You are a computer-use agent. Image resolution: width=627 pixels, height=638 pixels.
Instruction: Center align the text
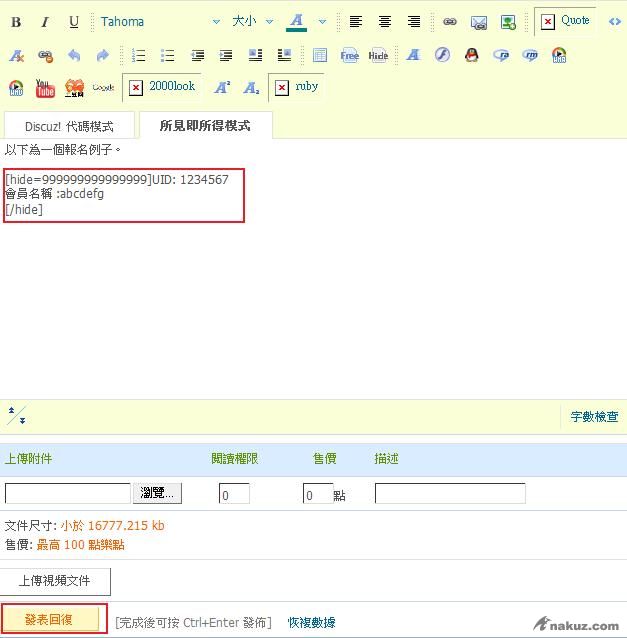click(385, 22)
